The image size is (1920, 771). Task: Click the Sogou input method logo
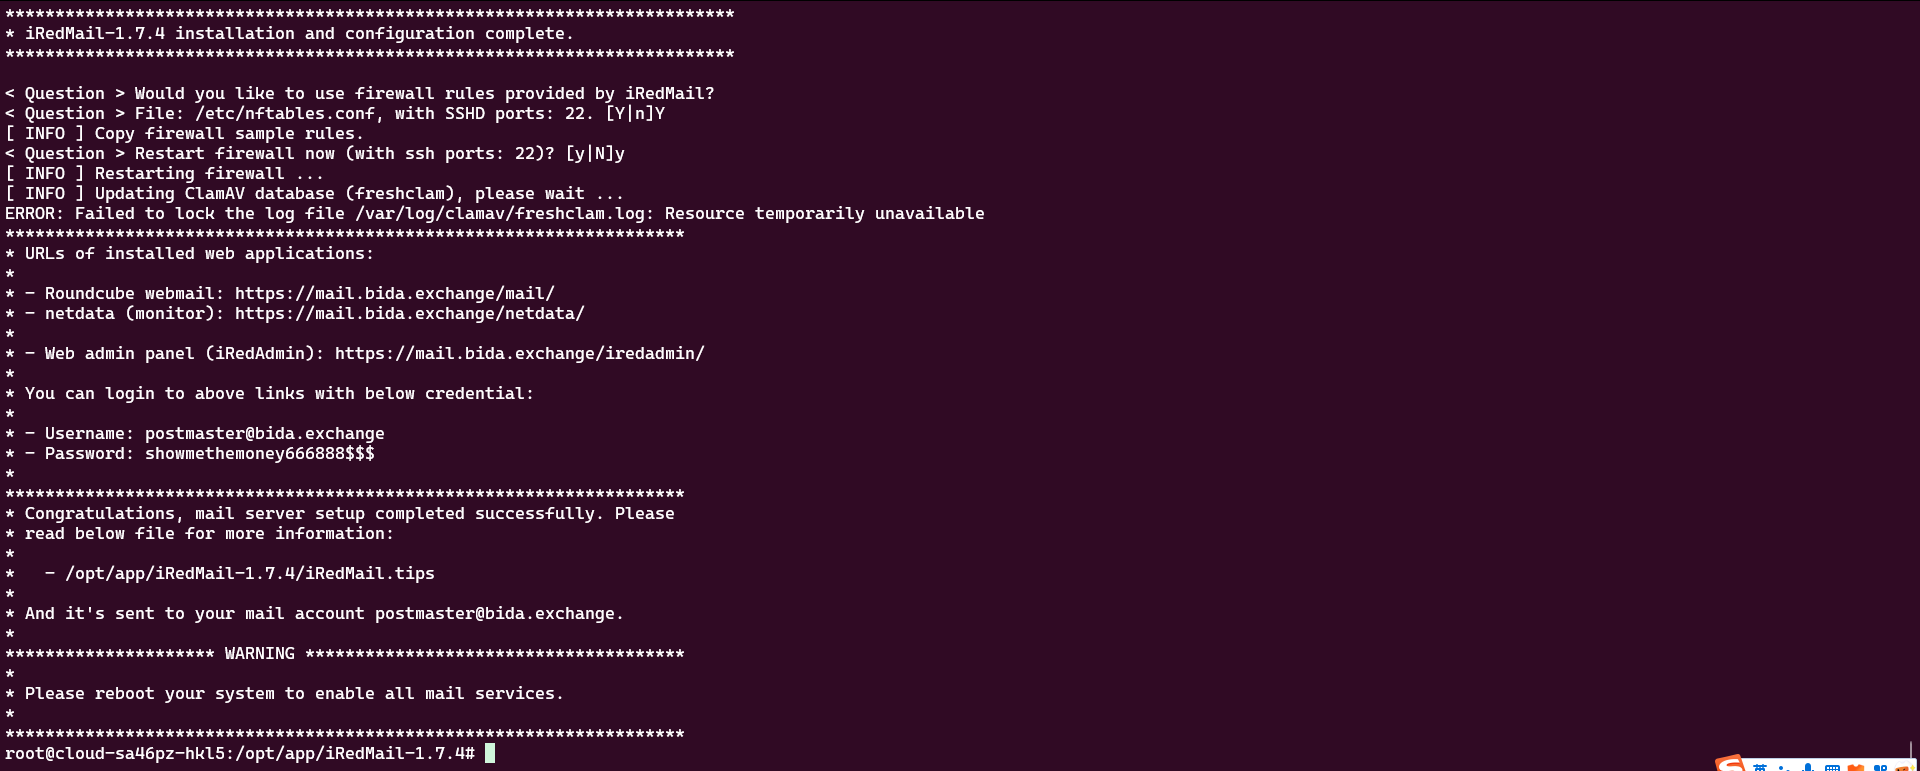1731,765
